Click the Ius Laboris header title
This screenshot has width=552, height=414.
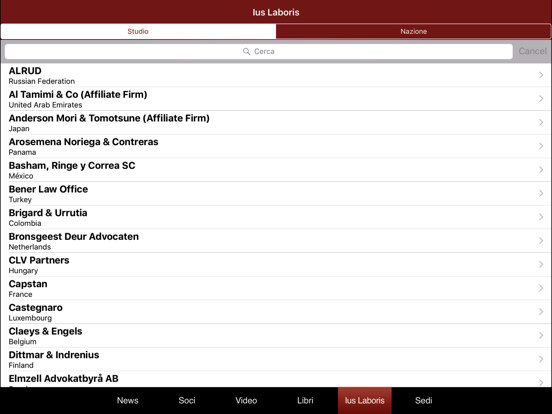[x=276, y=12]
